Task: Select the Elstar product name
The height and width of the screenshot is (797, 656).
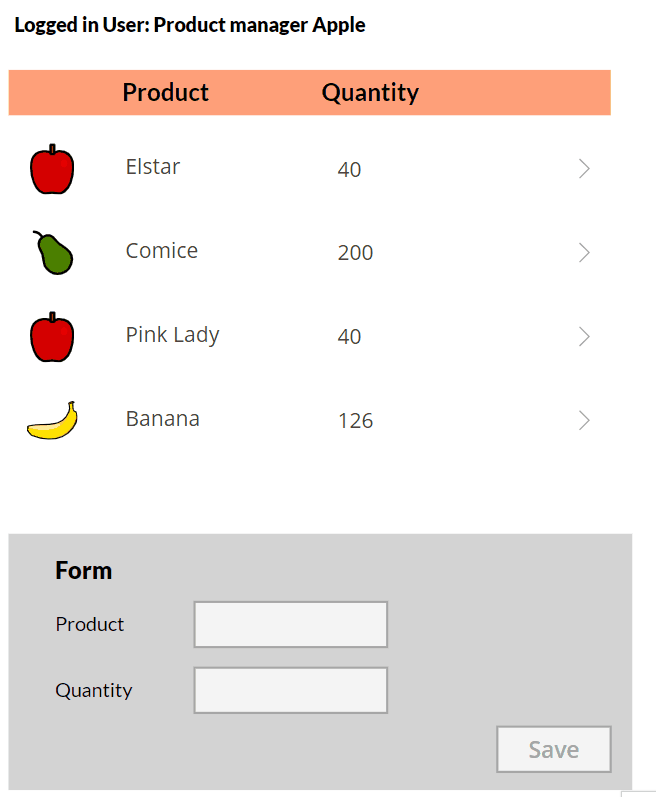Action: click(153, 167)
